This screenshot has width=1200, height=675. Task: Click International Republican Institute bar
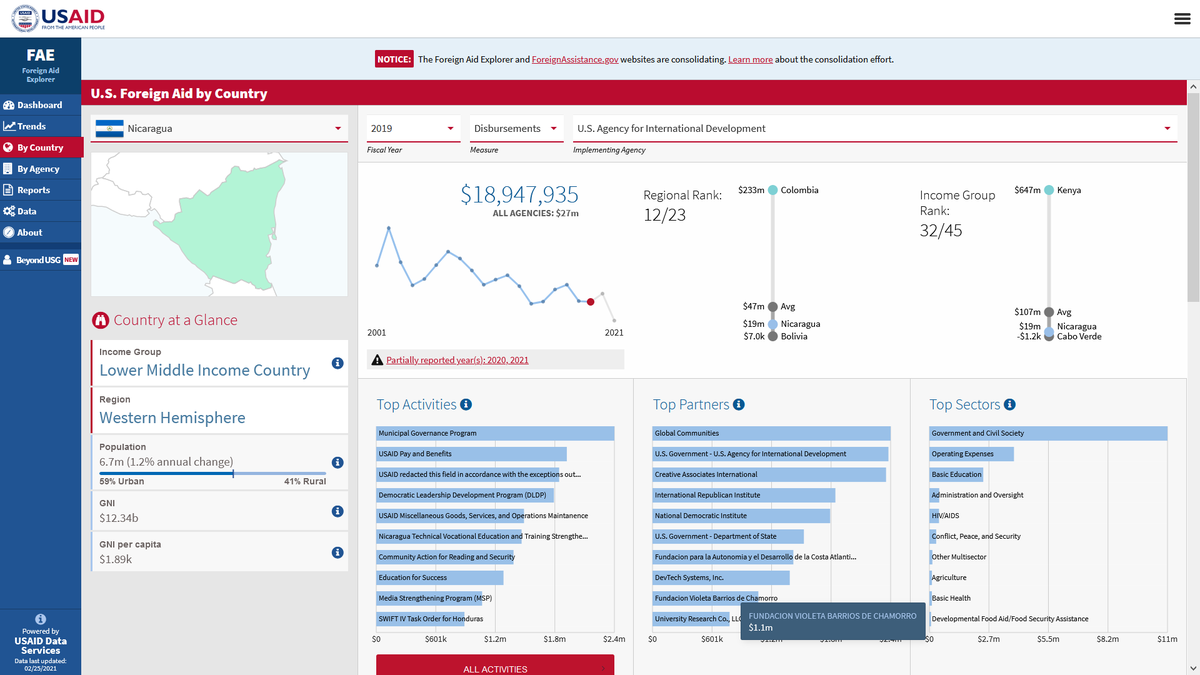(743, 495)
